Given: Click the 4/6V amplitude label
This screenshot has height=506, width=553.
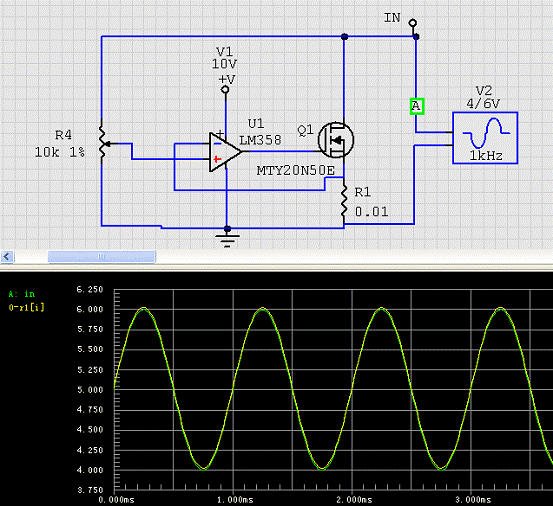Looking at the screenshot, I should (483, 104).
